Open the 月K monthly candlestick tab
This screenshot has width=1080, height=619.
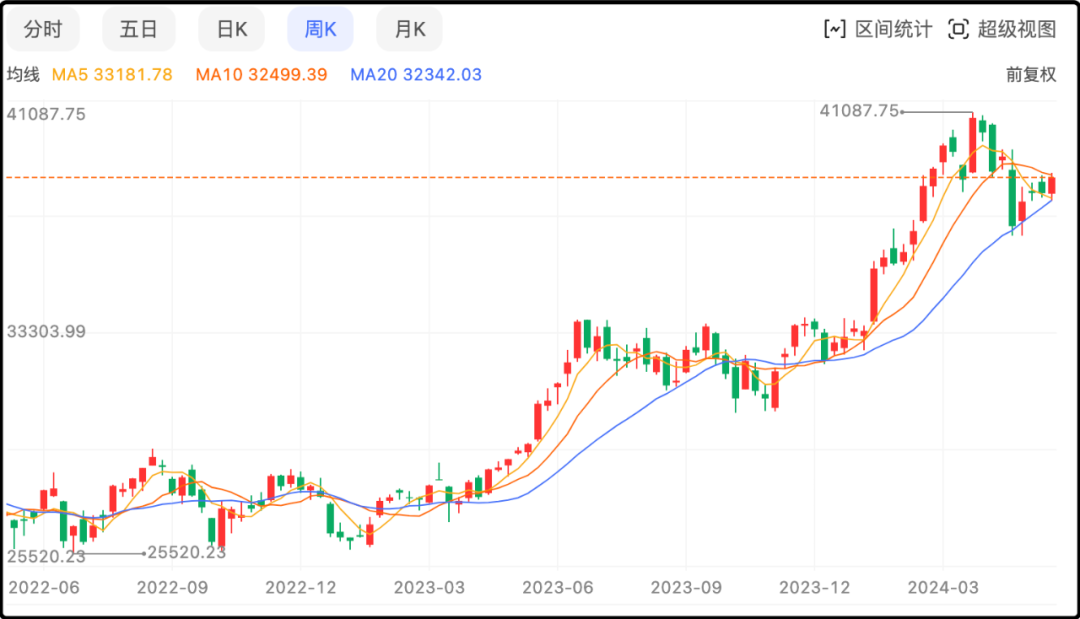[409, 29]
